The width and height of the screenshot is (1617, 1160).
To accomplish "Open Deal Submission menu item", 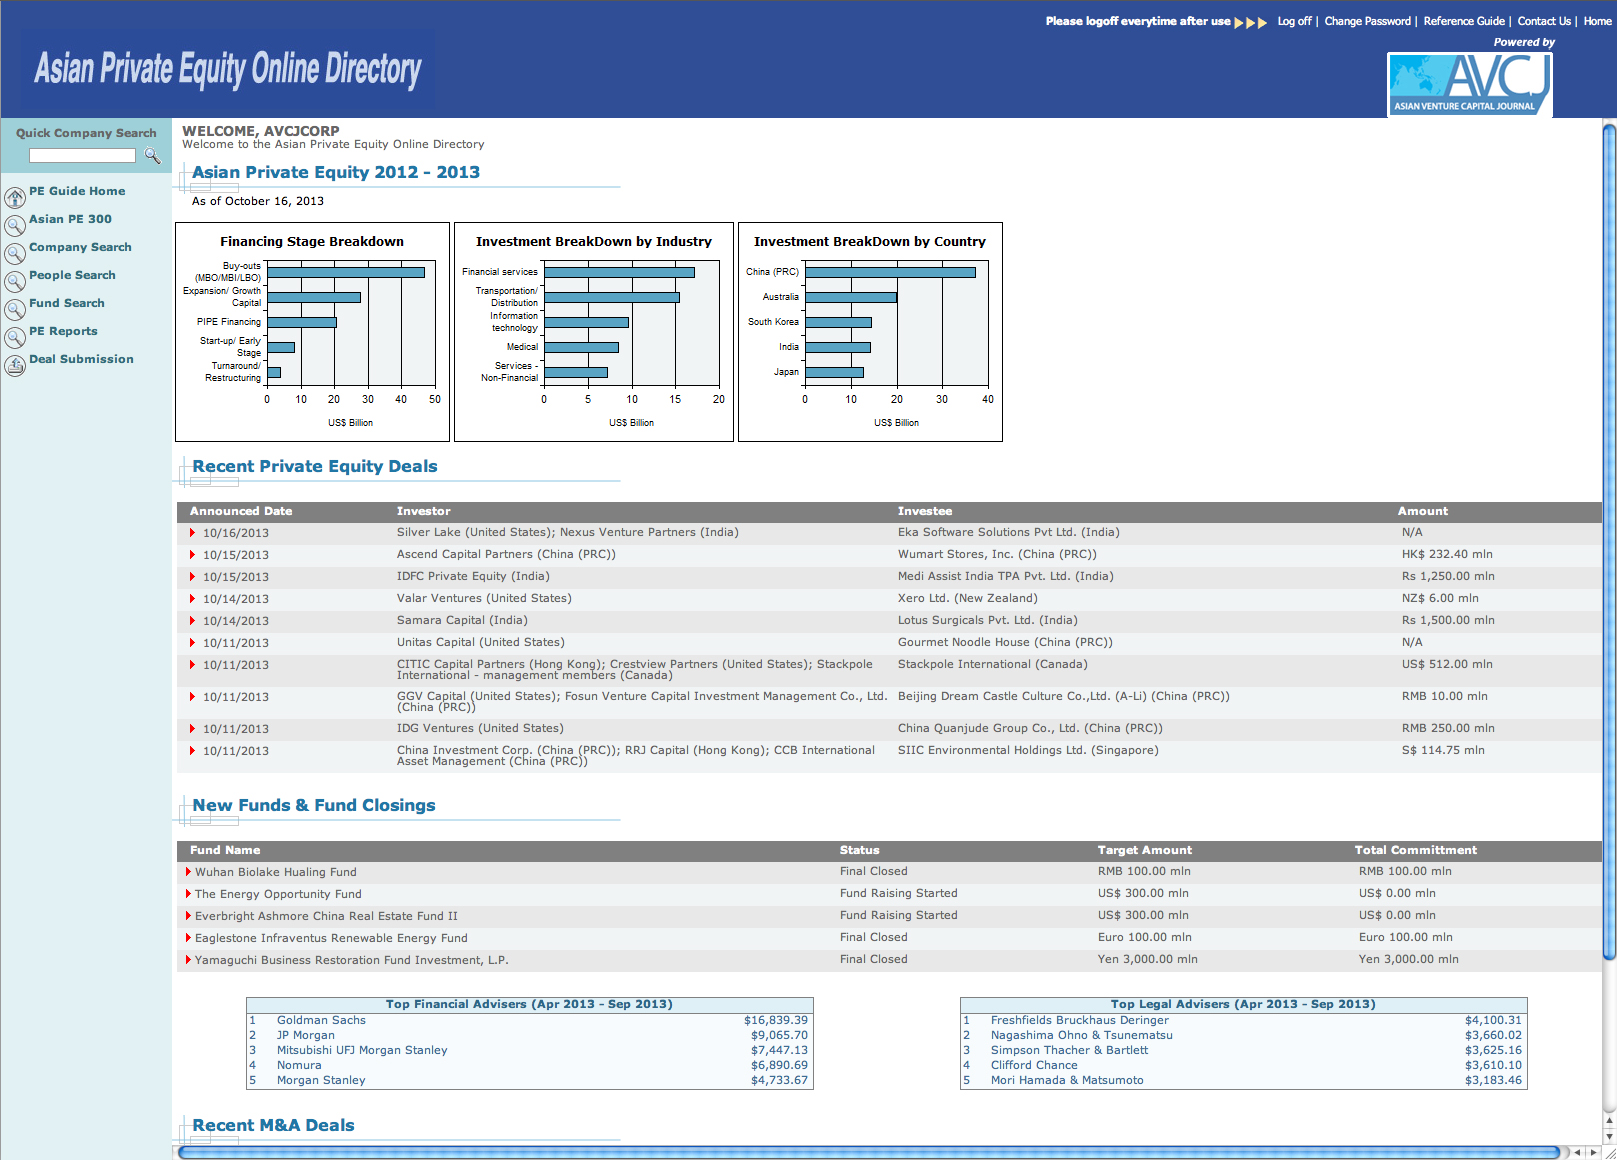I will [81, 359].
